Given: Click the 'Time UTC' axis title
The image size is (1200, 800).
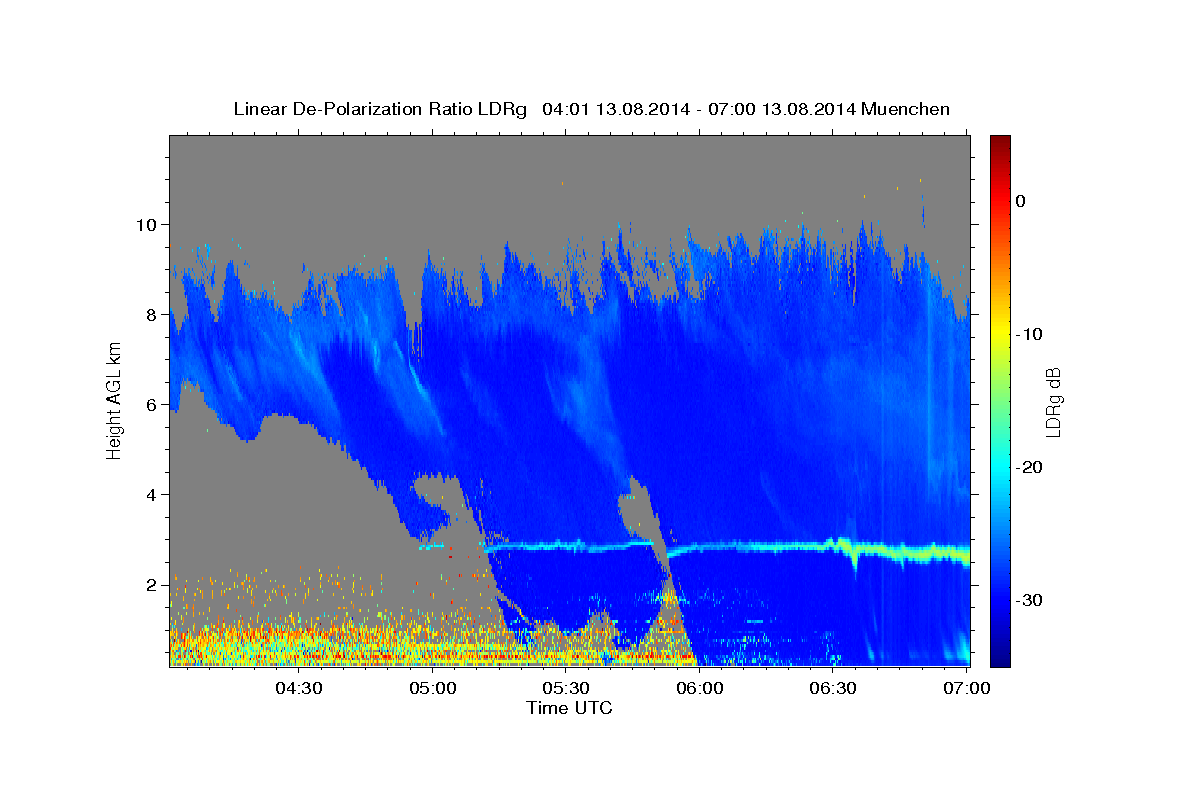Looking at the screenshot, I should click(569, 708).
